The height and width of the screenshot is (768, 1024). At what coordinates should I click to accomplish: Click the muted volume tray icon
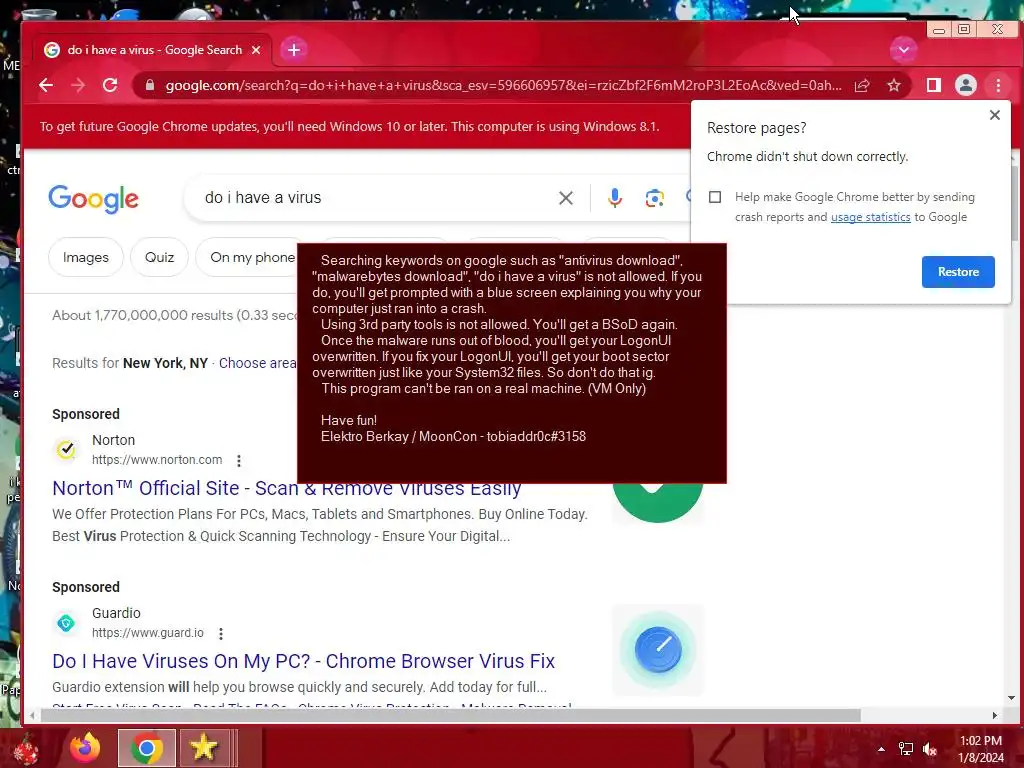930,749
